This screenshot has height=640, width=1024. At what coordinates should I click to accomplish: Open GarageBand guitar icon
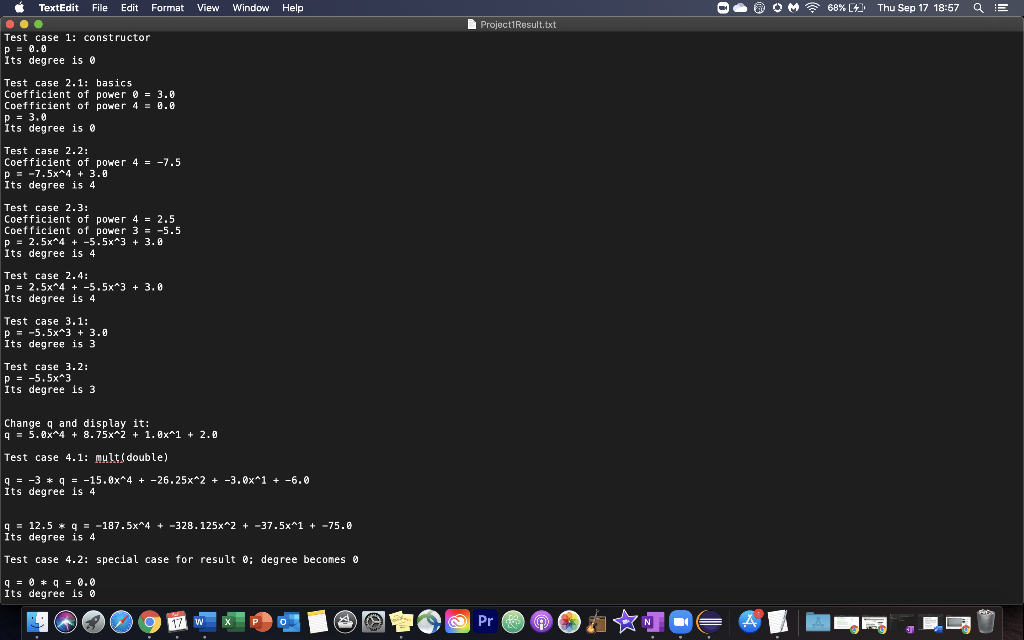pos(597,622)
